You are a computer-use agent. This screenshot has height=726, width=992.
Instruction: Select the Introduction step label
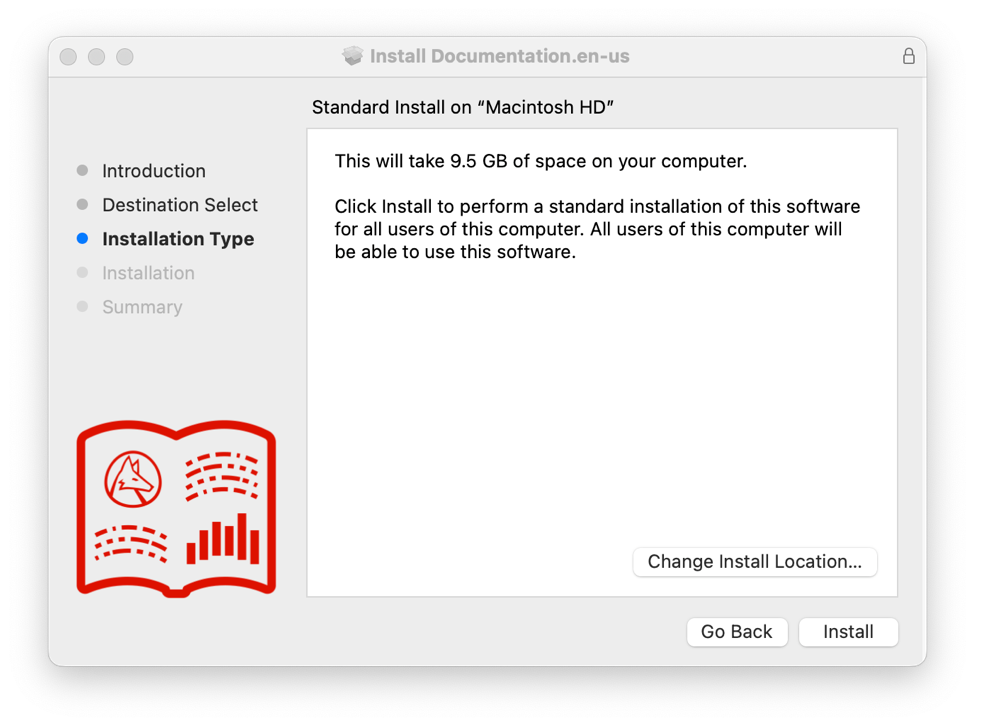pos(154,171)
